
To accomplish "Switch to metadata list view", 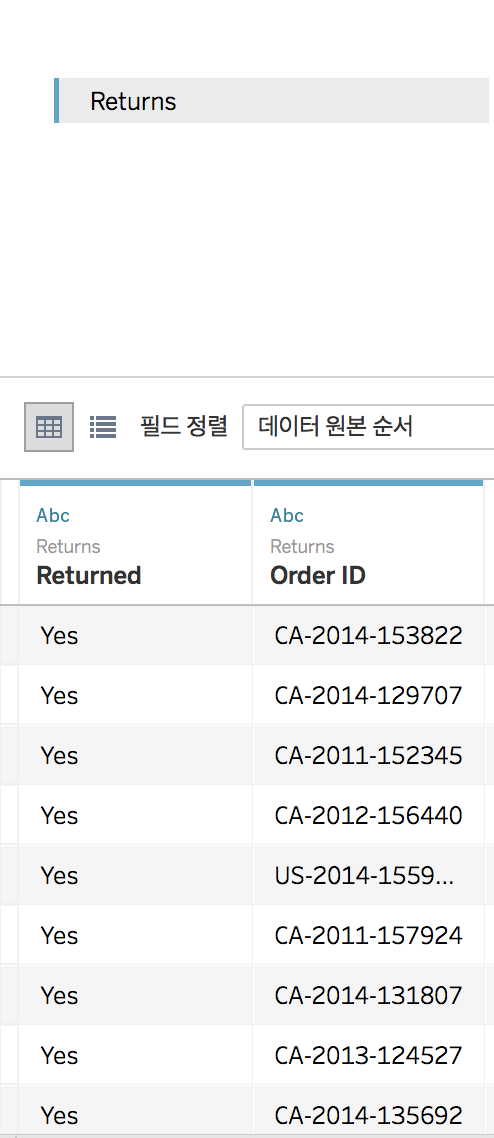I will (103, 427).
